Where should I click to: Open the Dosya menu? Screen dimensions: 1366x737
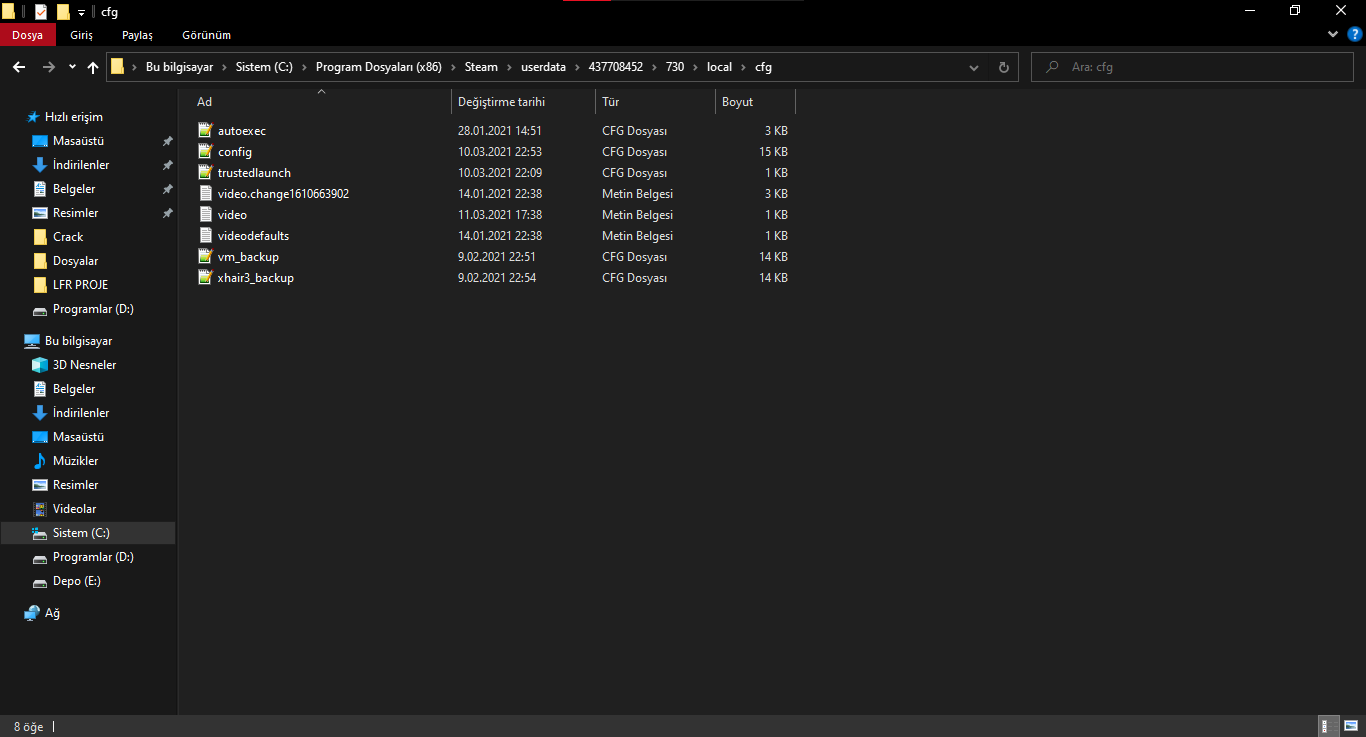(27, 35)
